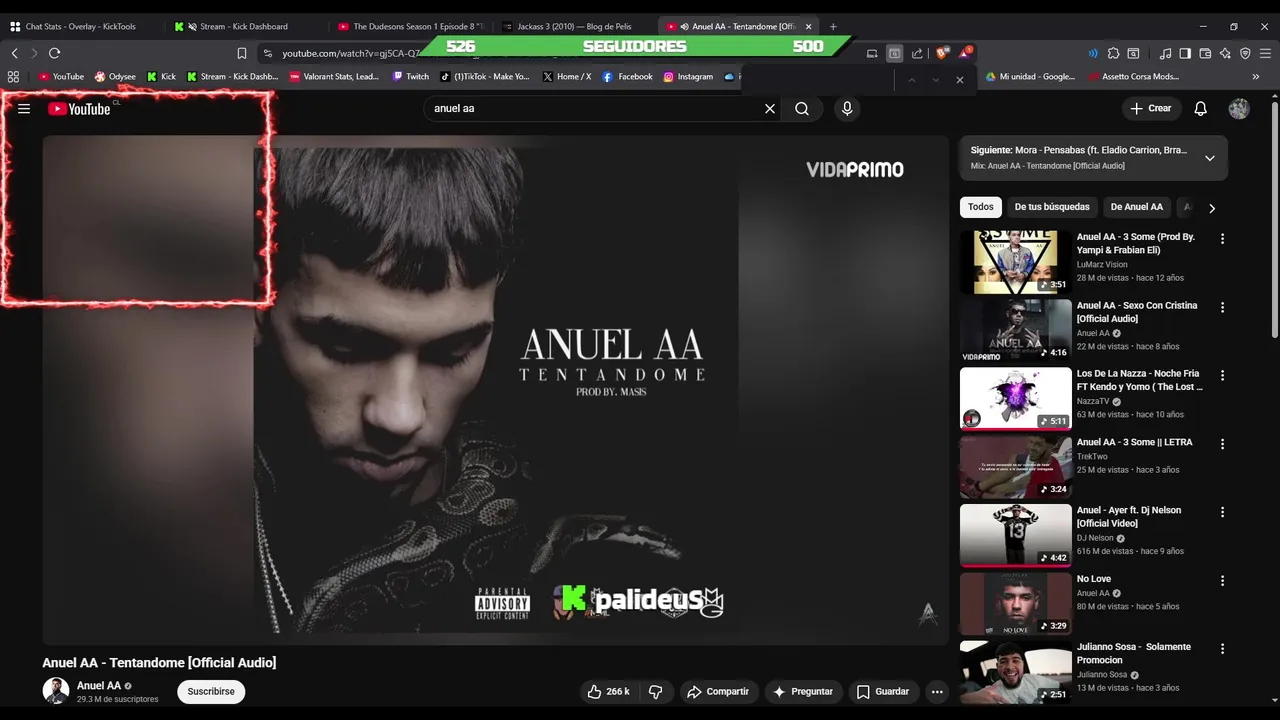The height and width of the screenshot is (720, 1280).
Task: Open Odysee bookmark
Action: [115, 76]
